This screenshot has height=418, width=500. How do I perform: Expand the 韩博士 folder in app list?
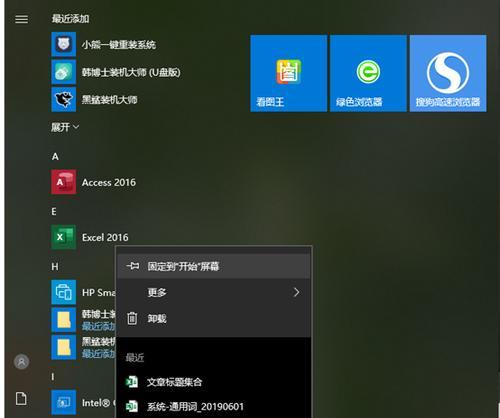(x=64, y=320)
